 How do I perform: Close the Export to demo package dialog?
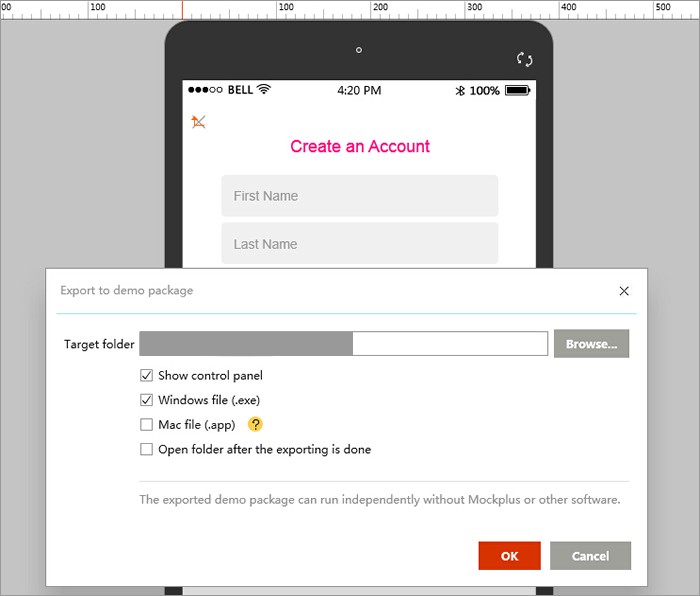624,291
